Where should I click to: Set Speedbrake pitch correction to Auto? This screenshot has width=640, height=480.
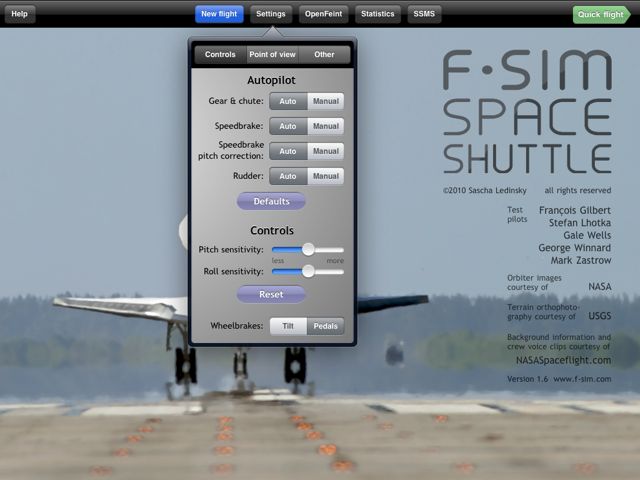pyautogui.click(x=288, y=151)
